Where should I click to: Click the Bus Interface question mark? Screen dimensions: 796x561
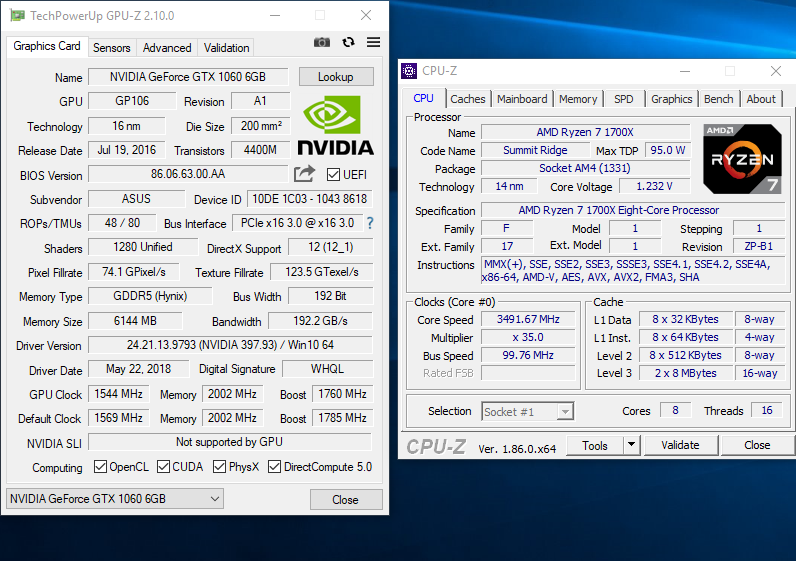tap(370, 223)
